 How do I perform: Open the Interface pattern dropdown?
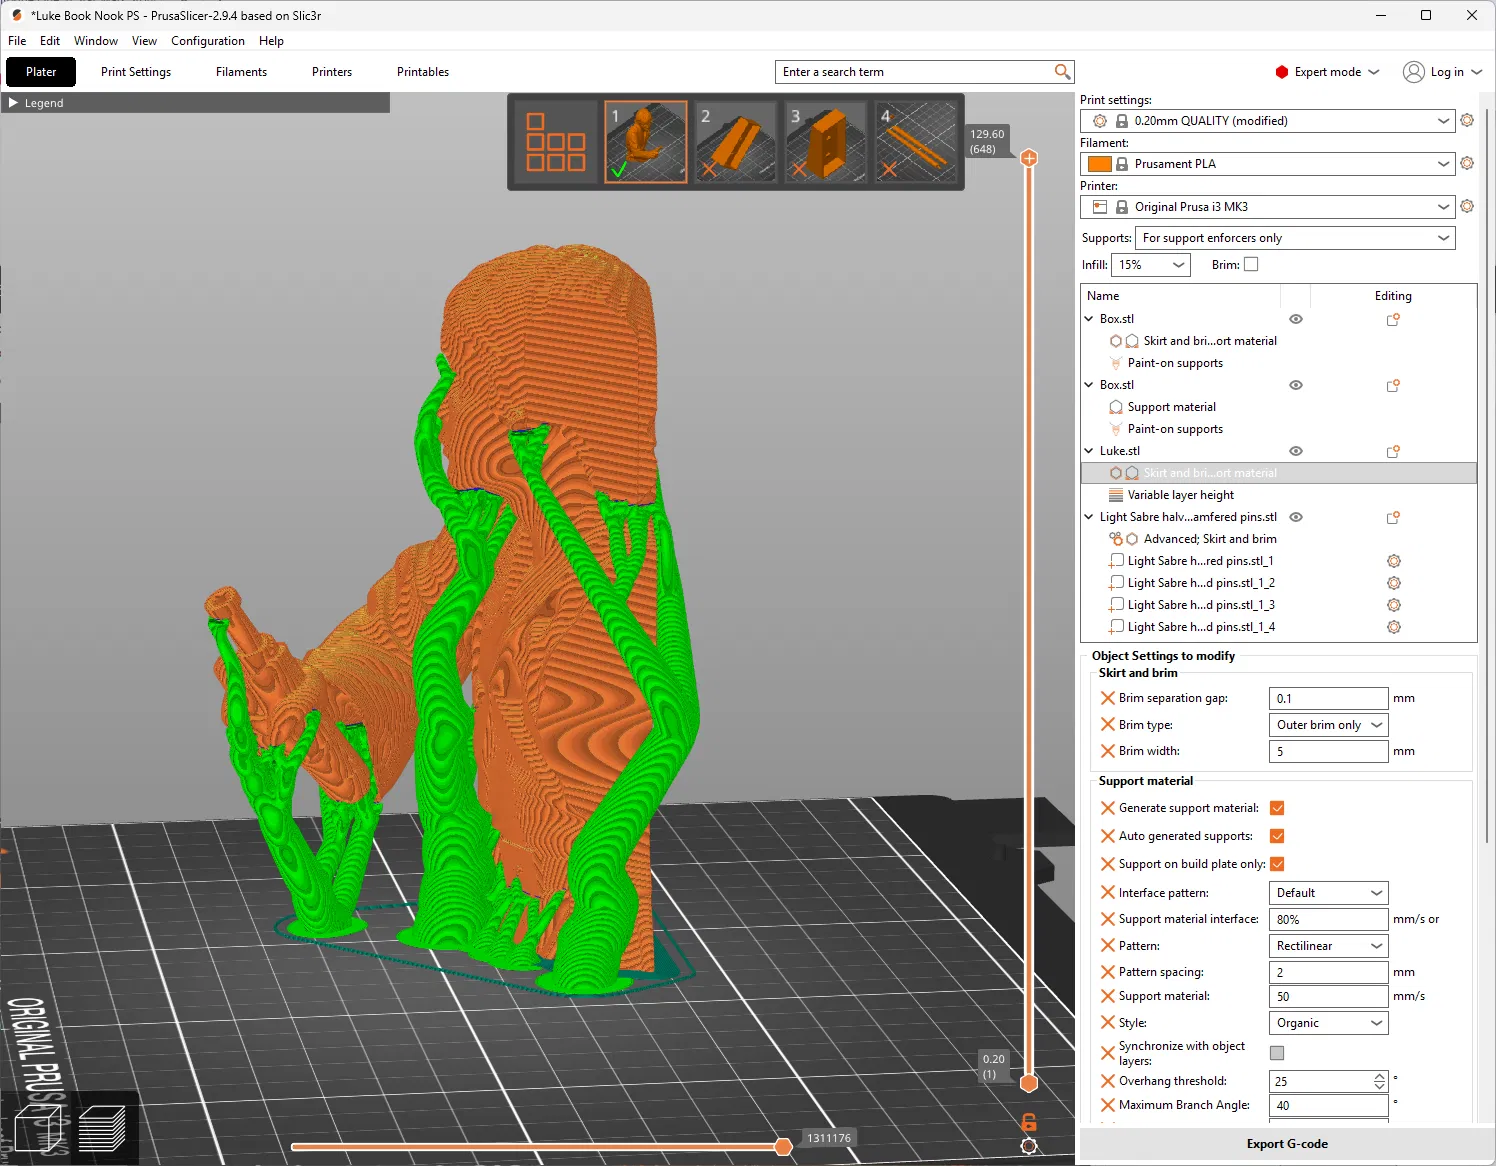1329,893
